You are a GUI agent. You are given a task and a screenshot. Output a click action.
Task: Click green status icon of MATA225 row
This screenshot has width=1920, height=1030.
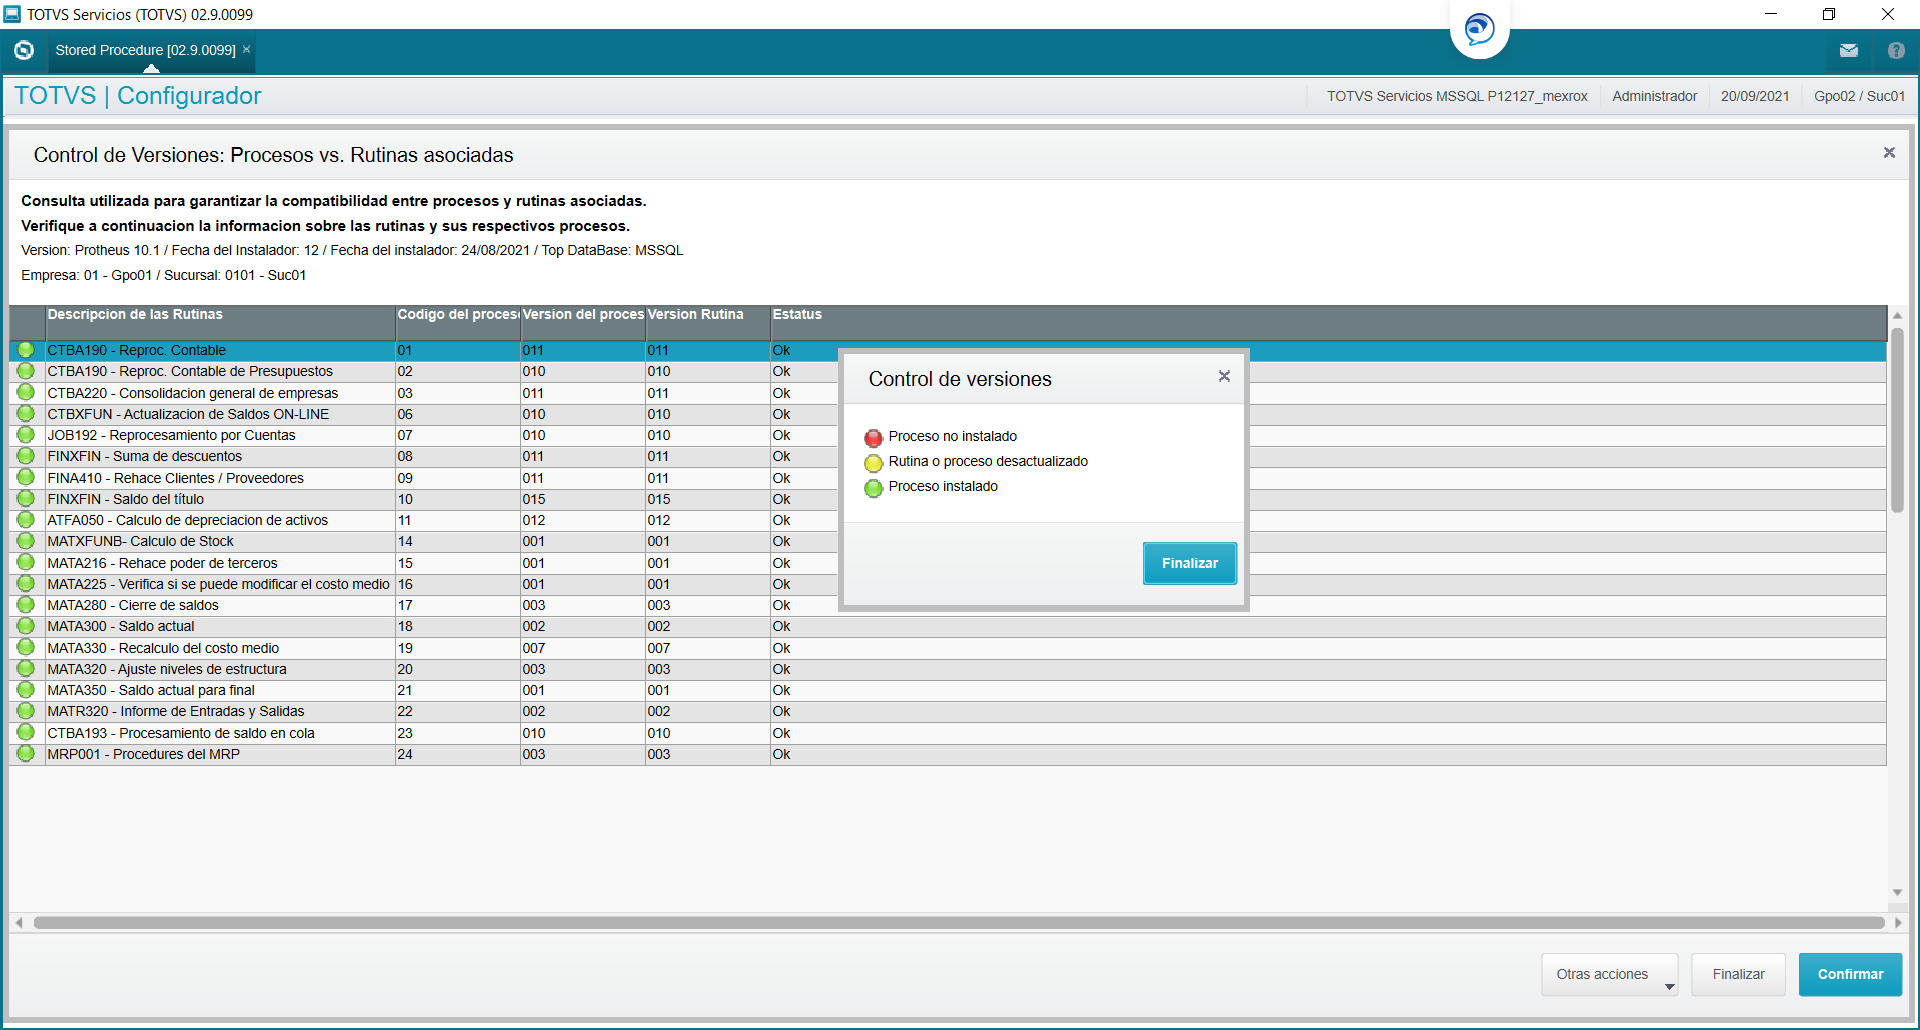pyautogui.click(x=26, y=583)
